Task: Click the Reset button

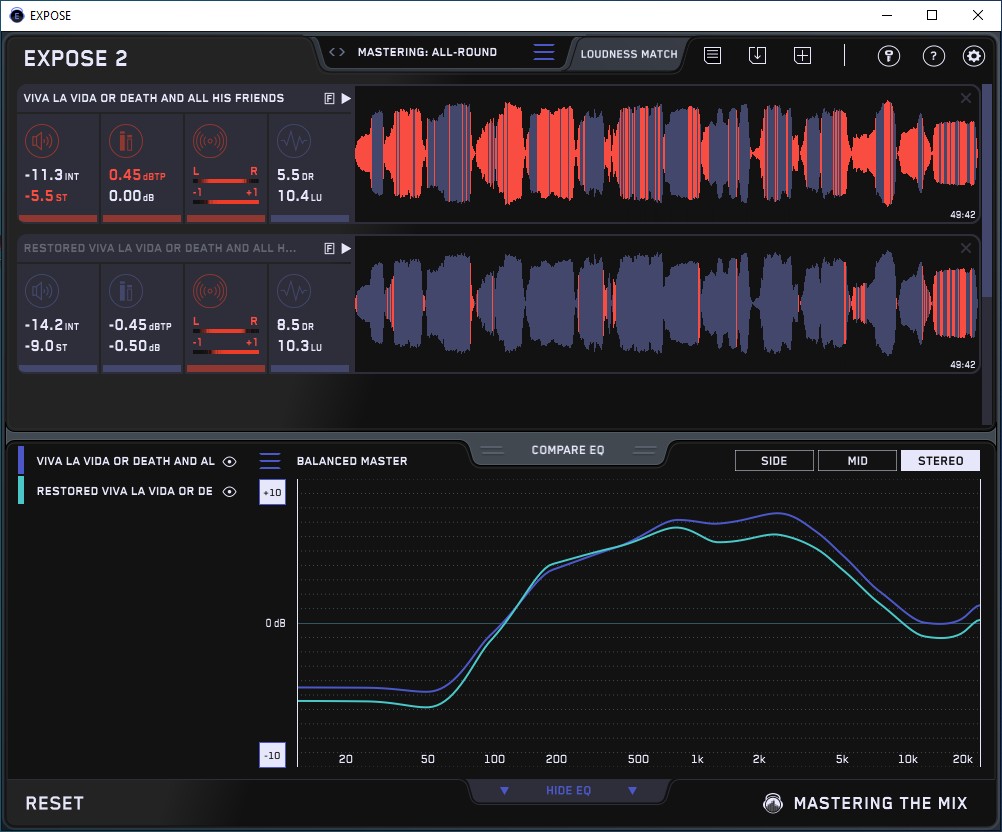Action: pos(55,804)
